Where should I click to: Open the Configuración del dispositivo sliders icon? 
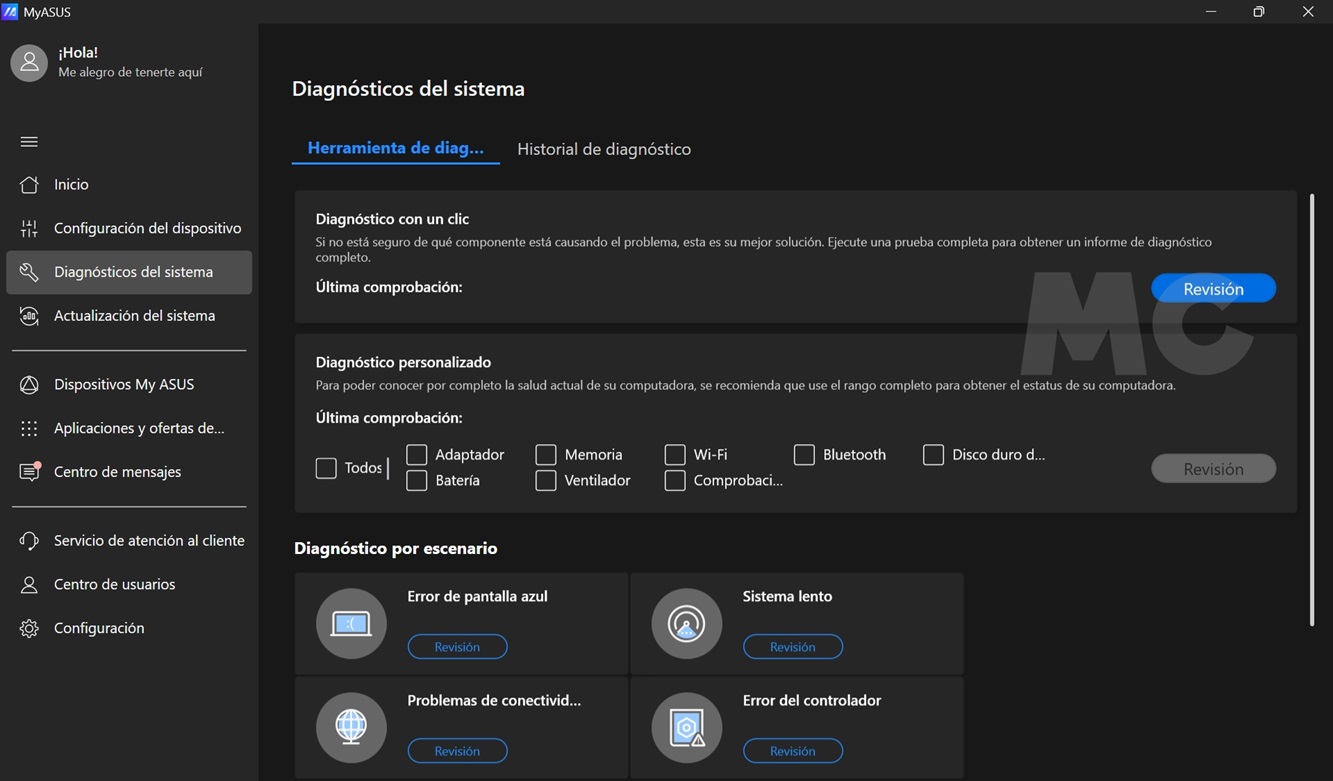click(x=29, y=229)
